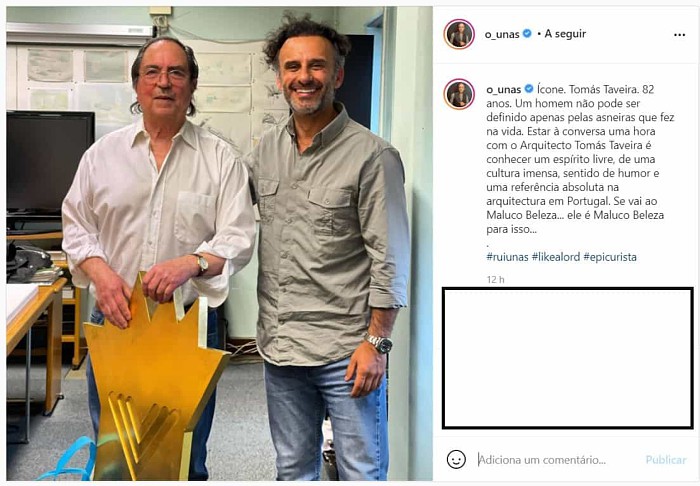Toggle the 'A seguir' following status
Screen dimensions: 700x486
[x=565, y=34]
